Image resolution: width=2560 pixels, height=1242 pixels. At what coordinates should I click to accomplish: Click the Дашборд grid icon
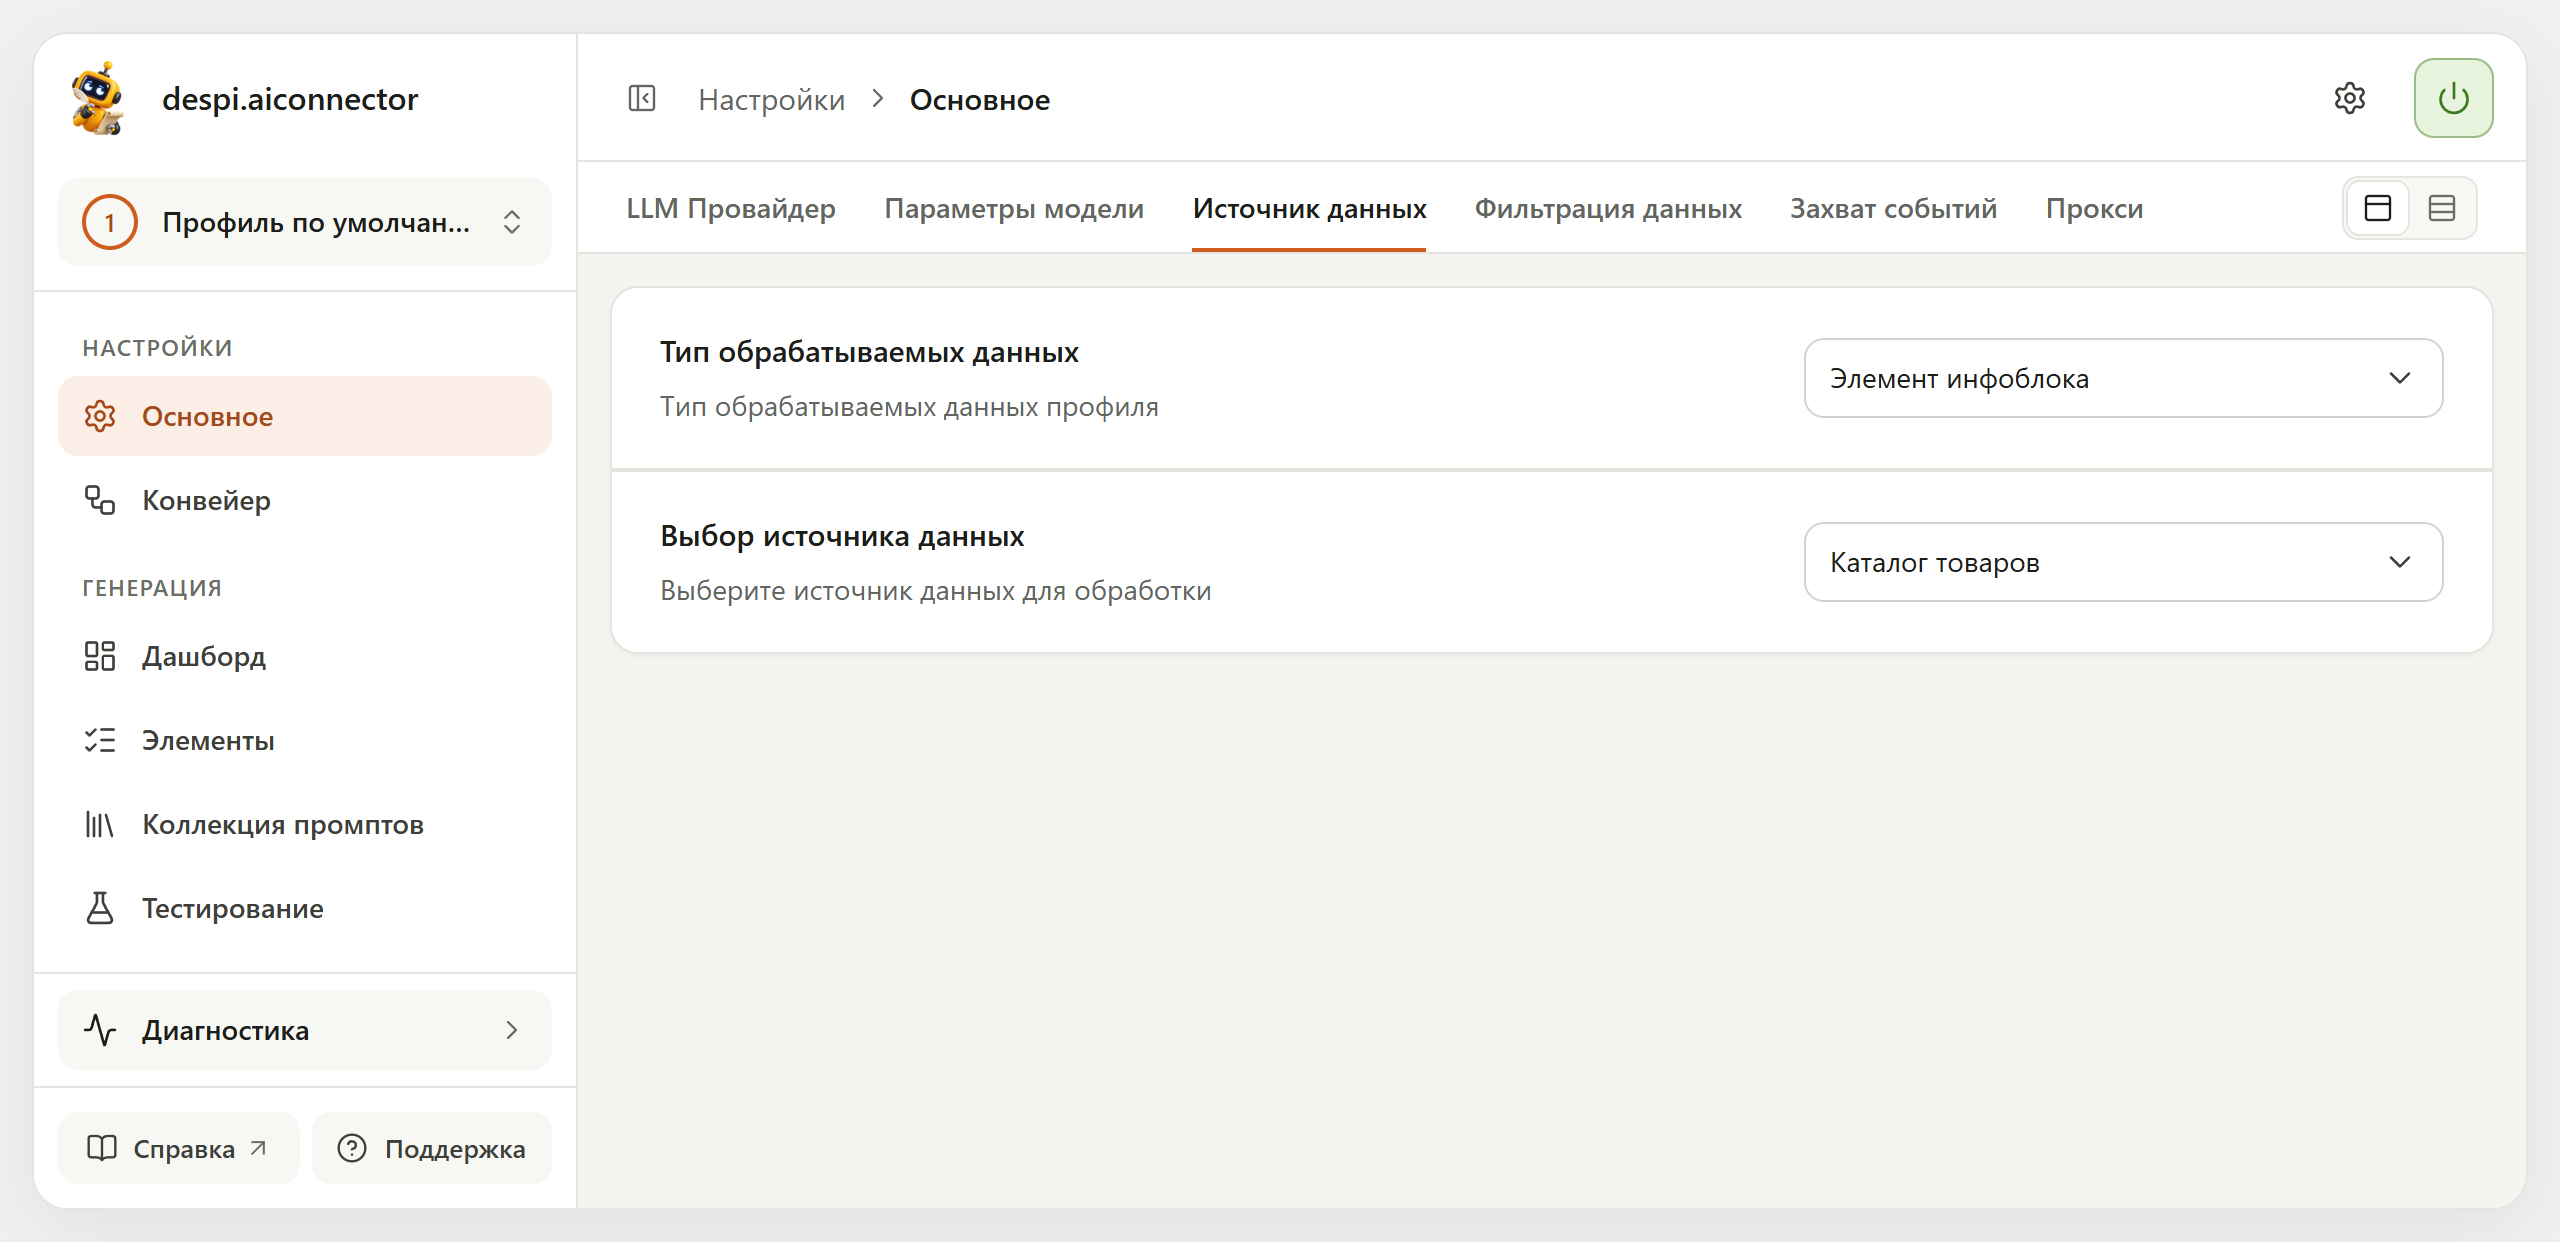100,656
